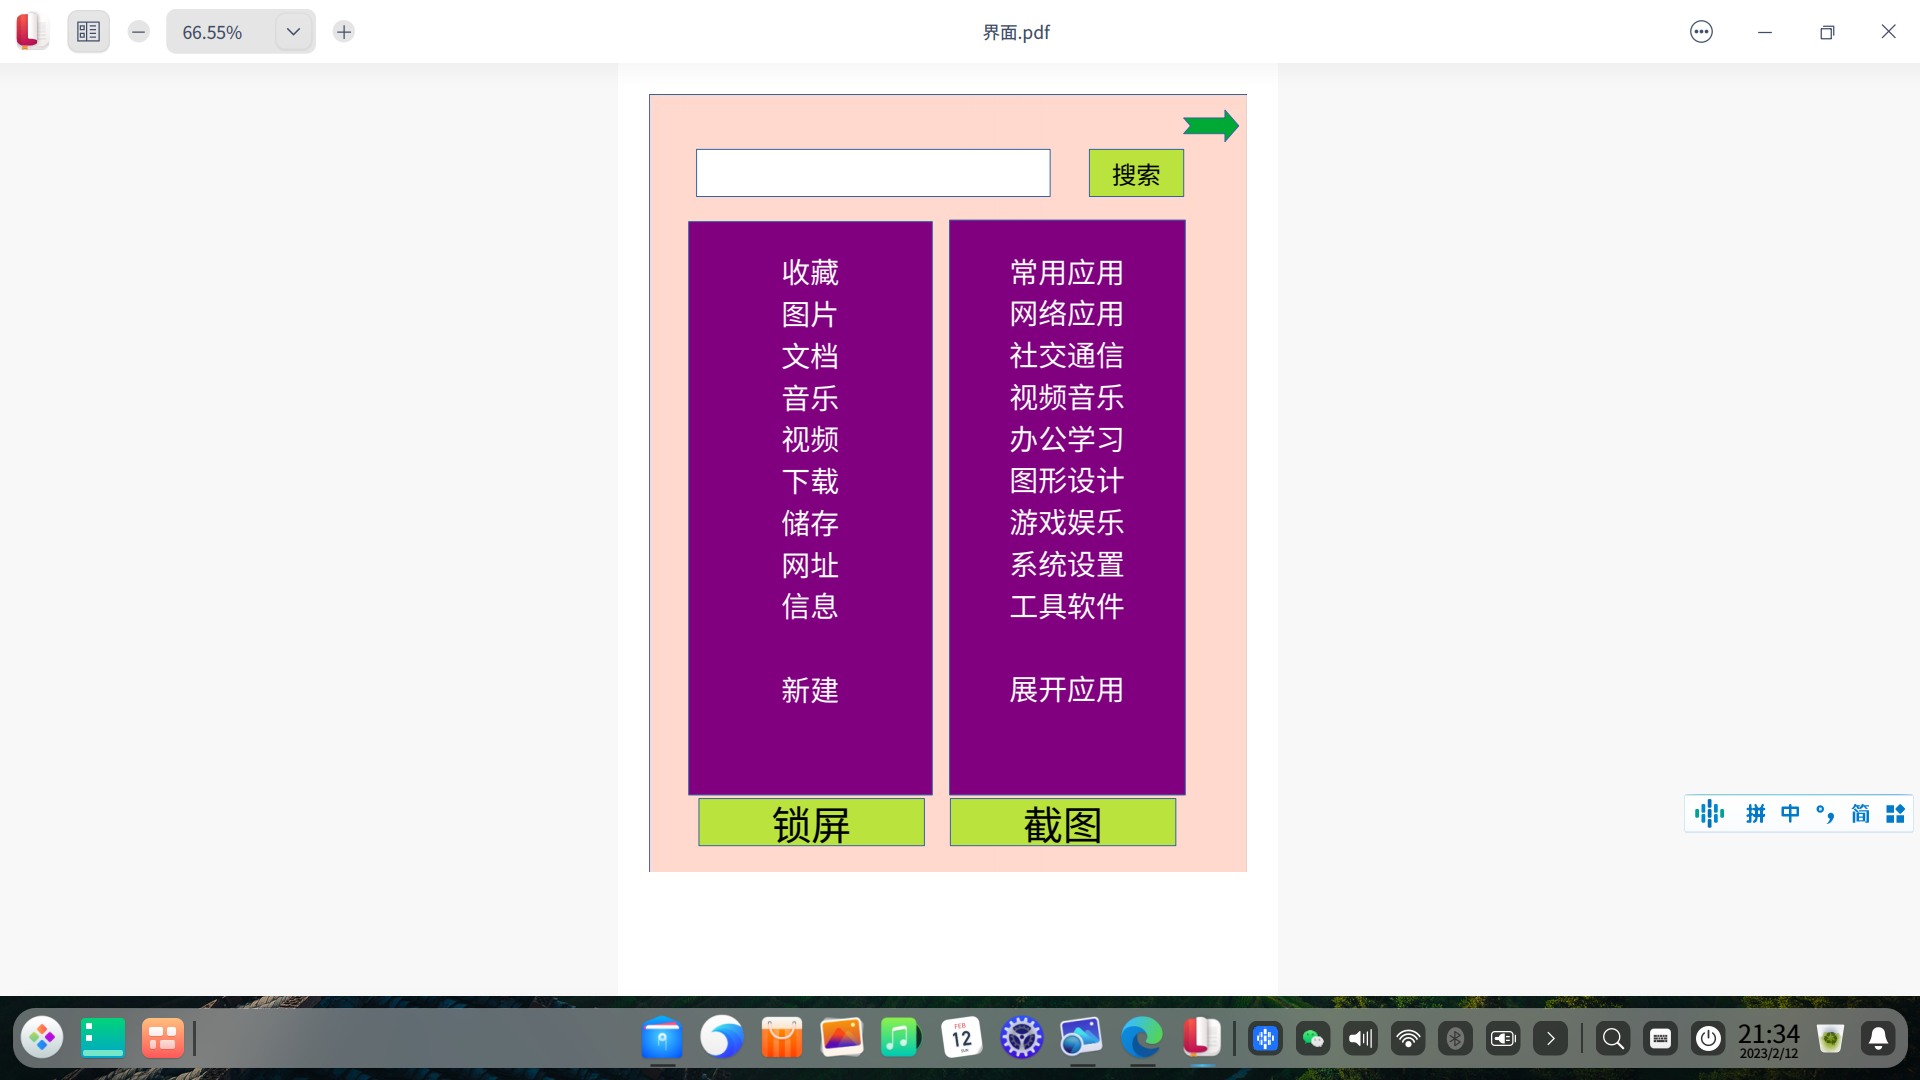Open the more options ellipsis menu

tap(1701, 32)
